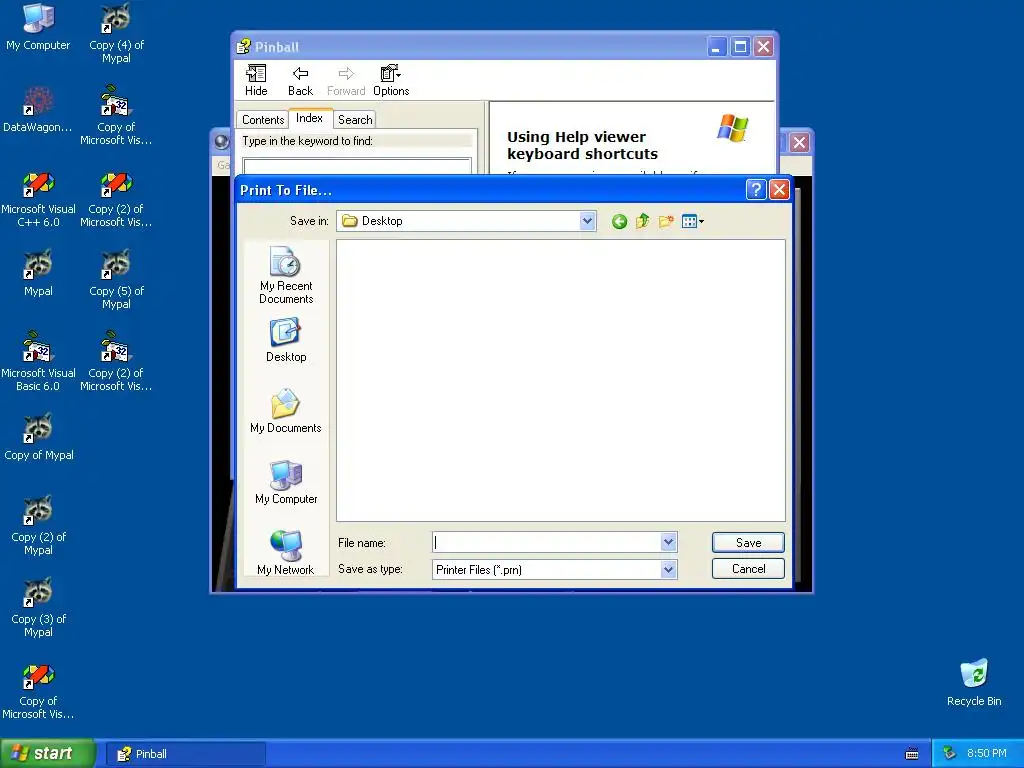Select Microsoft Visual C++ 6.0 desktop icon
Viewport: 1024px width, 768px height.
pos(38,199)
